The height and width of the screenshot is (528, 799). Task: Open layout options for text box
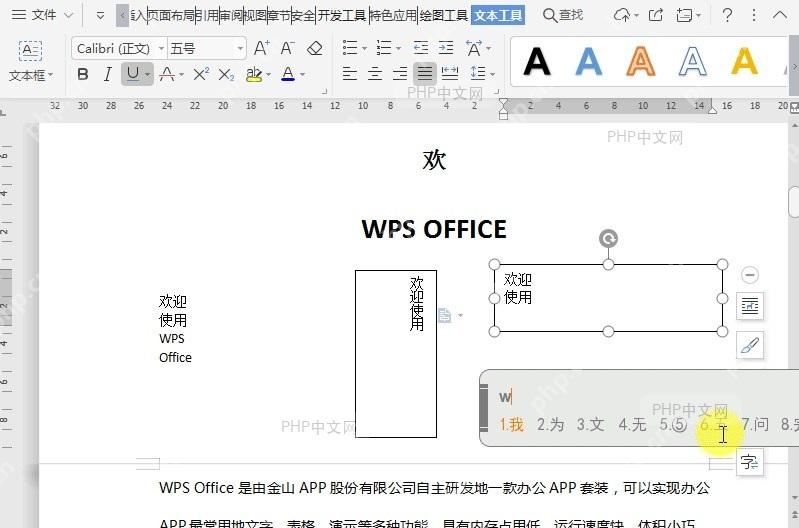(x=750, y=306)
